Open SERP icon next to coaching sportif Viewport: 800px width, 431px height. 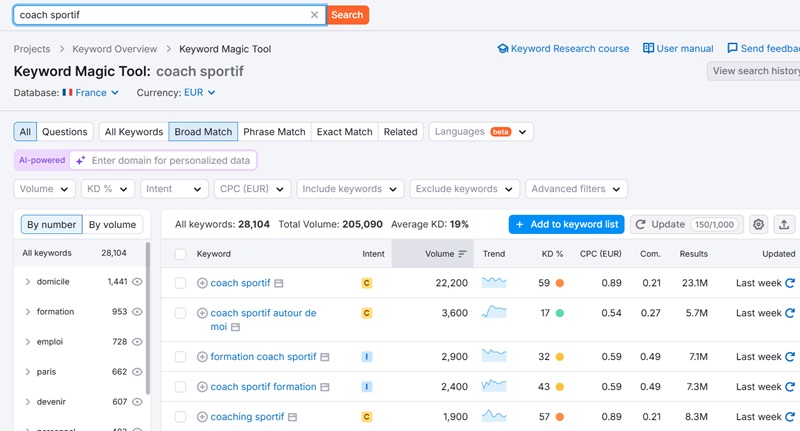pyautogui.click(x=292, y=417)
